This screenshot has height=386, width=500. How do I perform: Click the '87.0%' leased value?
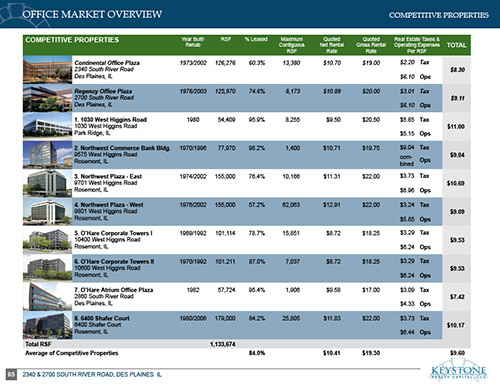(257, 261)
